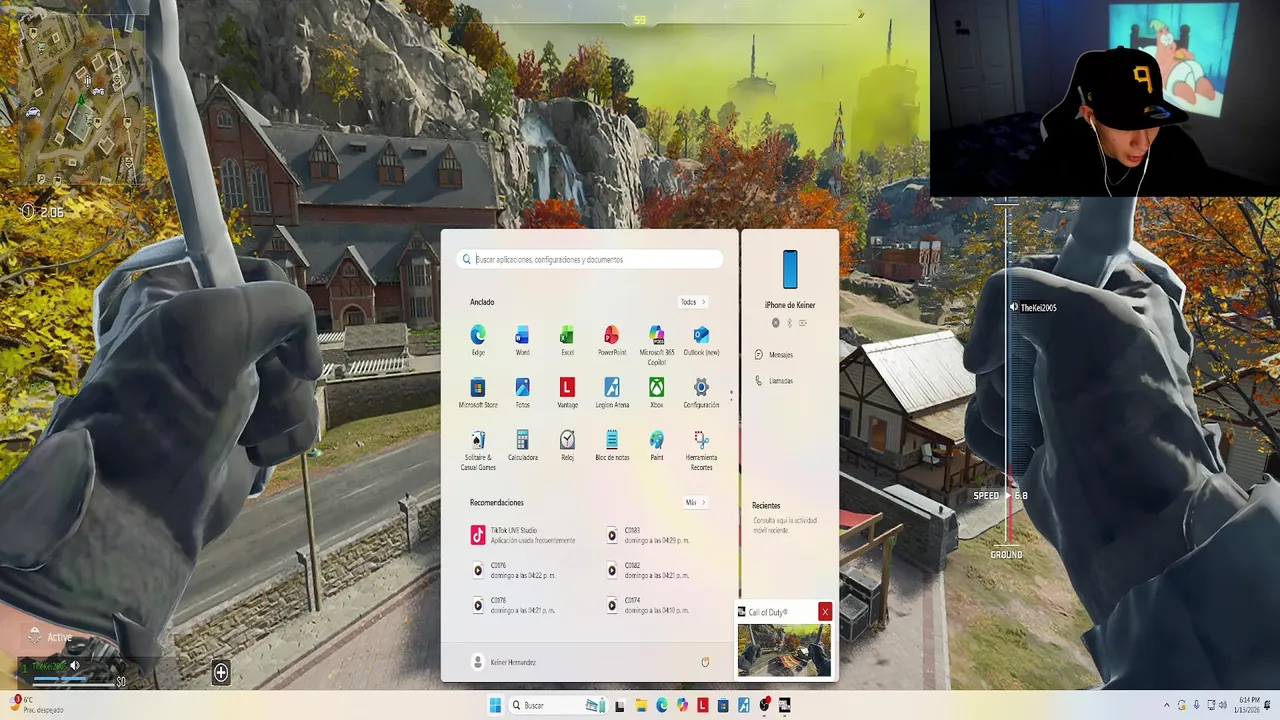Click the do-not-disturb icon under iPhone de Keiner
The image size is (1280, 720).
click(x=775, y=323)
